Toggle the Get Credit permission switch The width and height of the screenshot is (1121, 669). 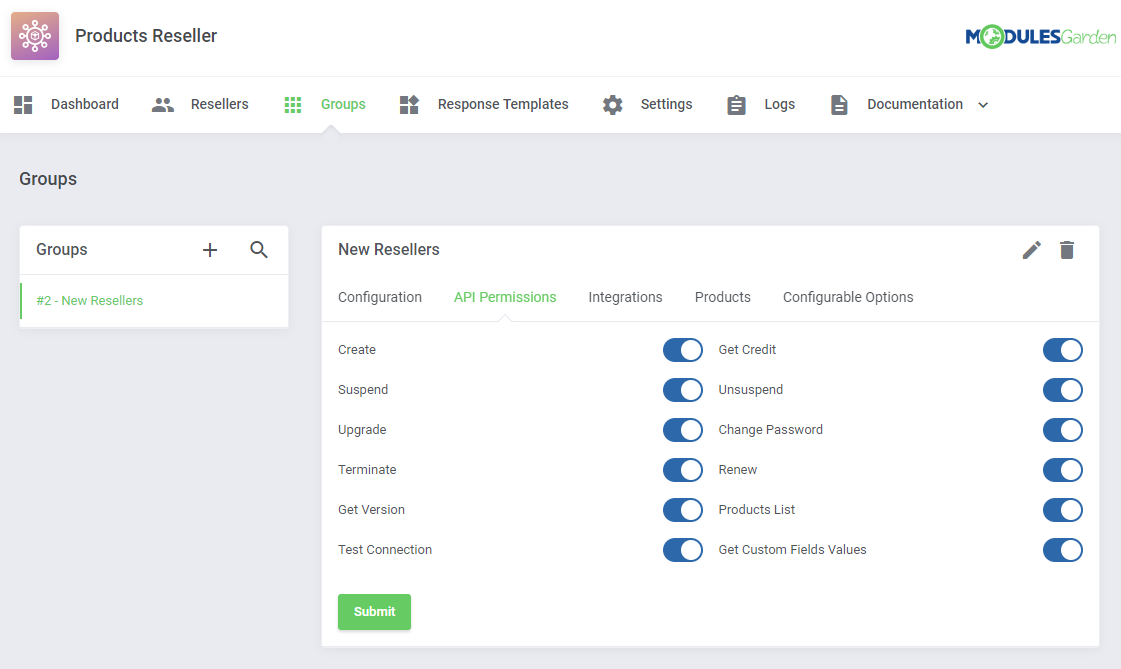pyautogui.click(x=1063, y=350)
